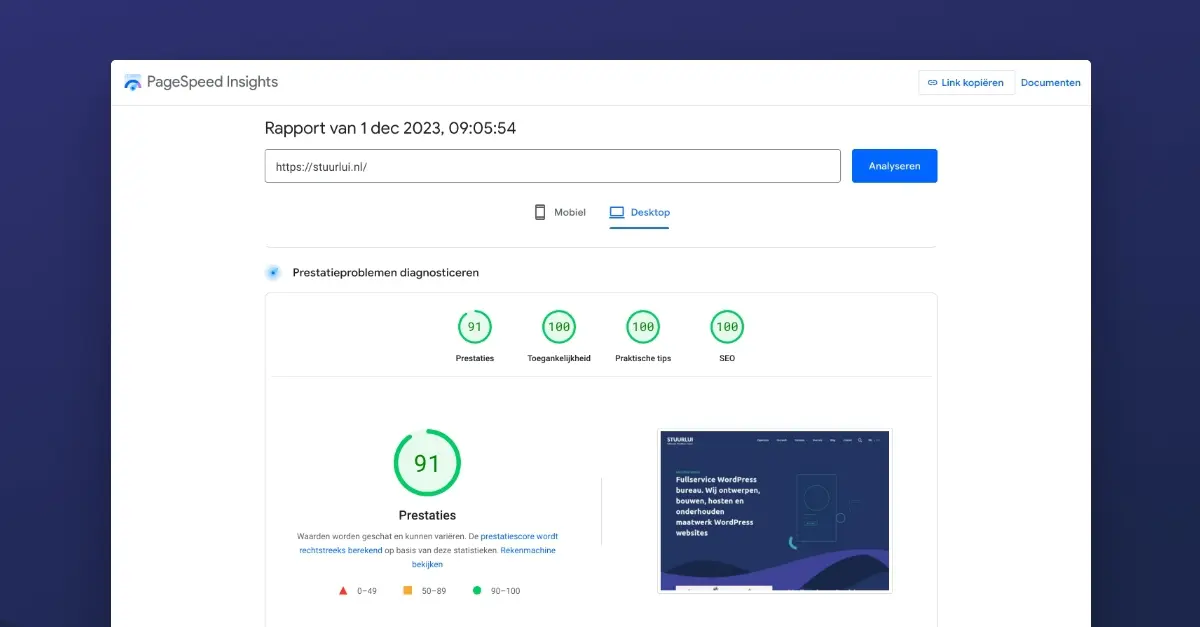Image resolution: width=1200 pixels, height=627 pixels.
Task: Click the blue dot icon beside Prestatieproblemen diagnosticeren
Action: [x=272, y=271]
